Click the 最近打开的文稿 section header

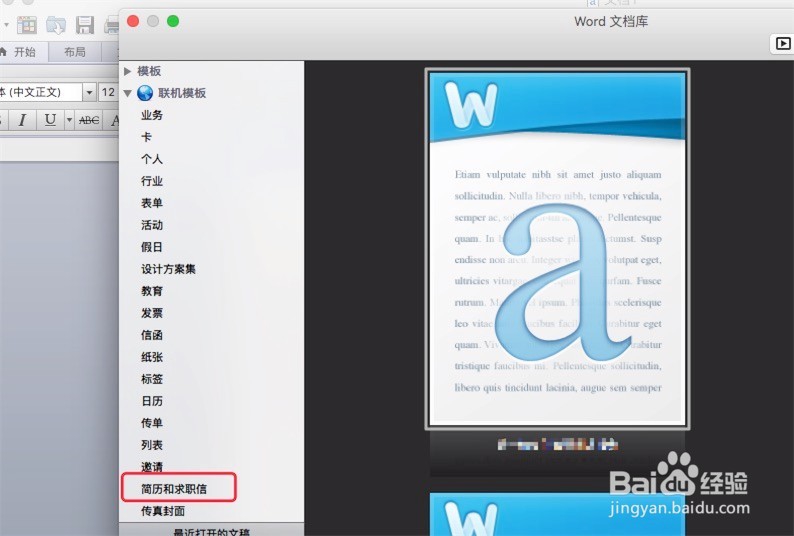[212, 530]
